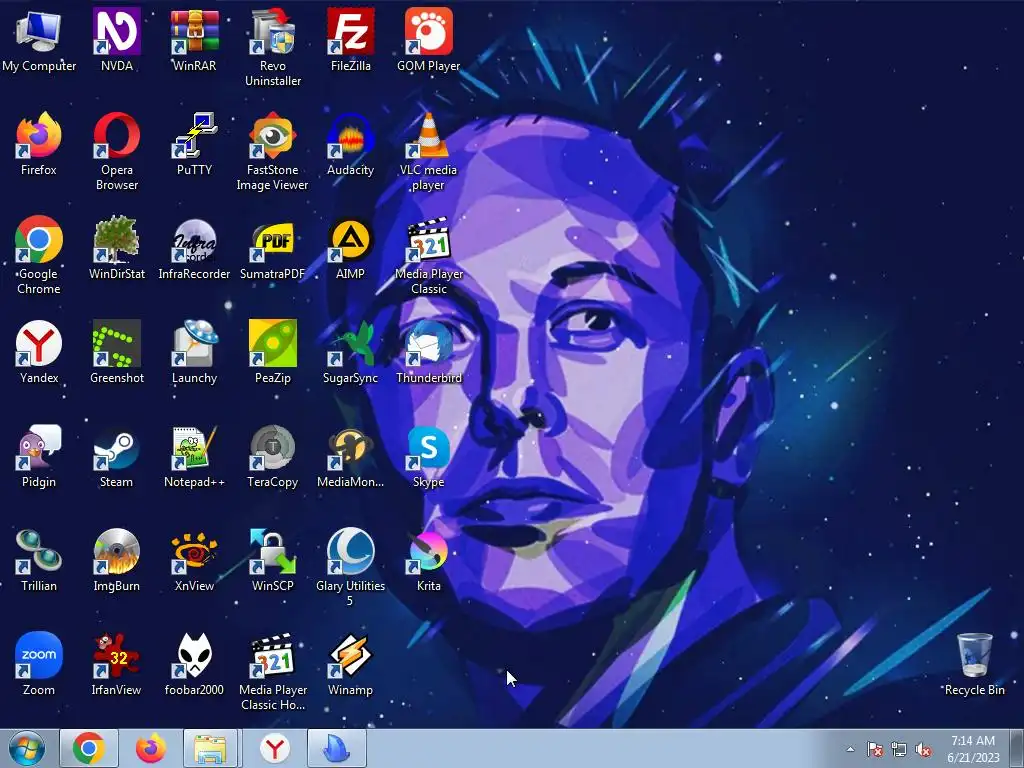Select the TeraCopy desktop shortcut

273,456
